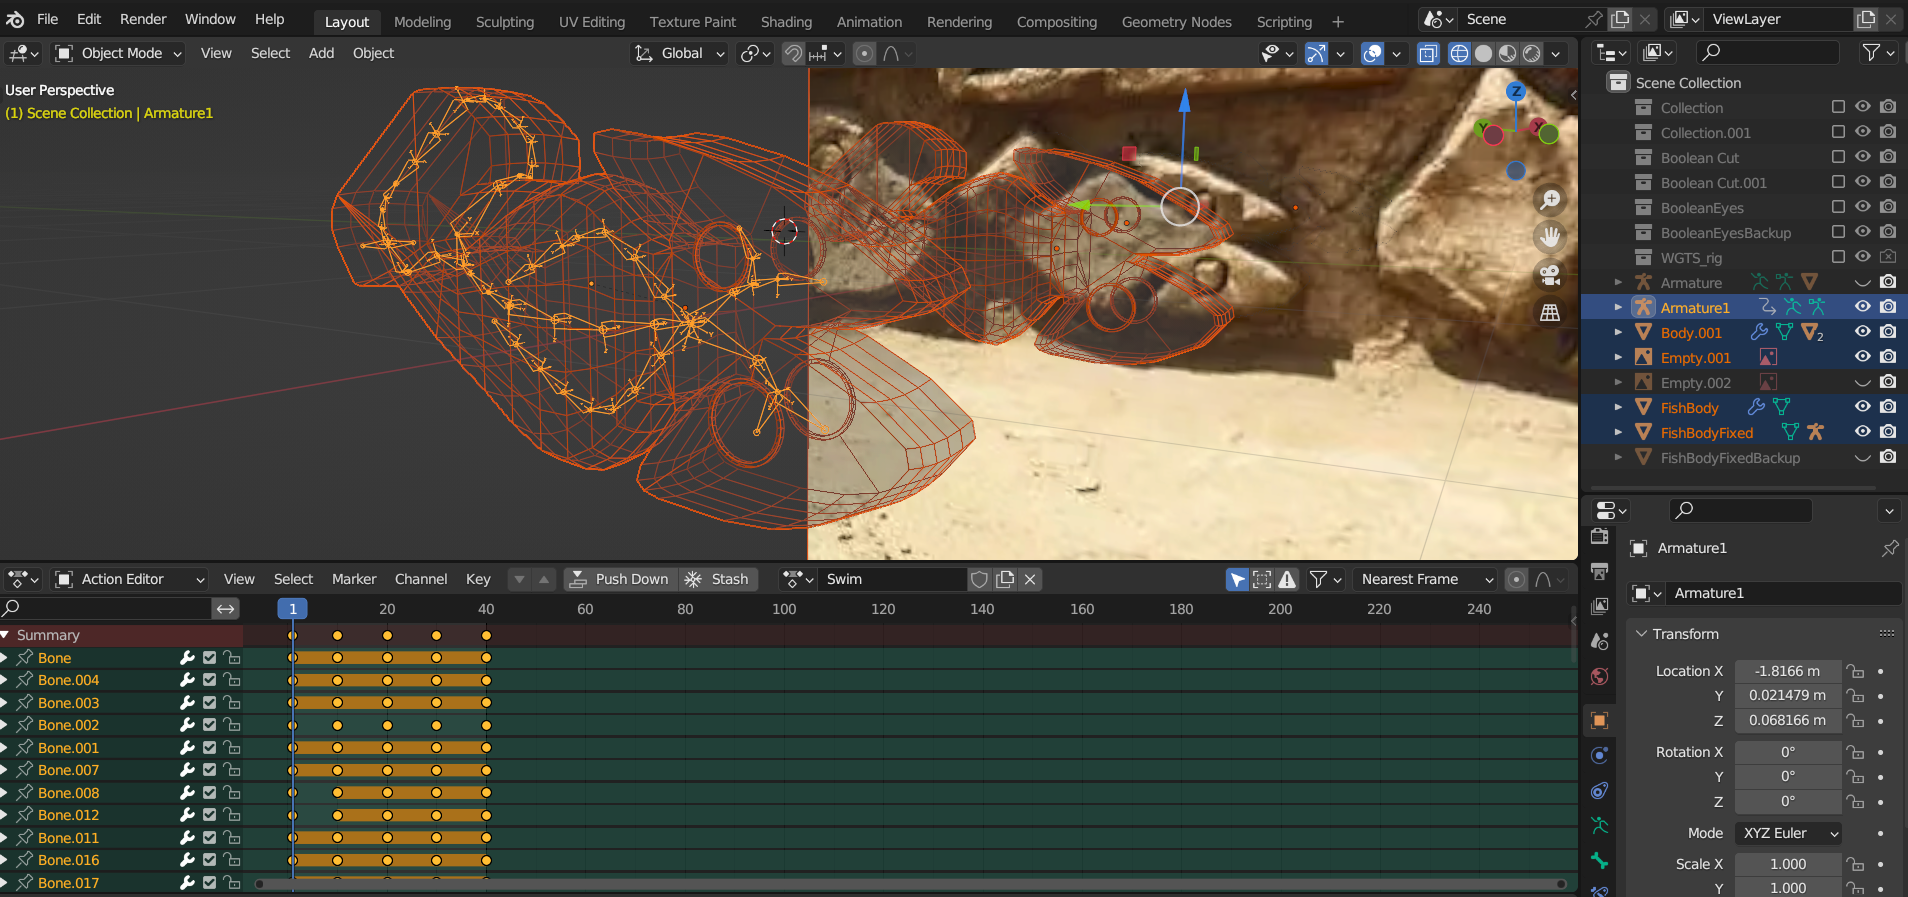Select wireframe viewport shading
Image resolution: width=1908 pixels, height=897 pixels.
1459,54
